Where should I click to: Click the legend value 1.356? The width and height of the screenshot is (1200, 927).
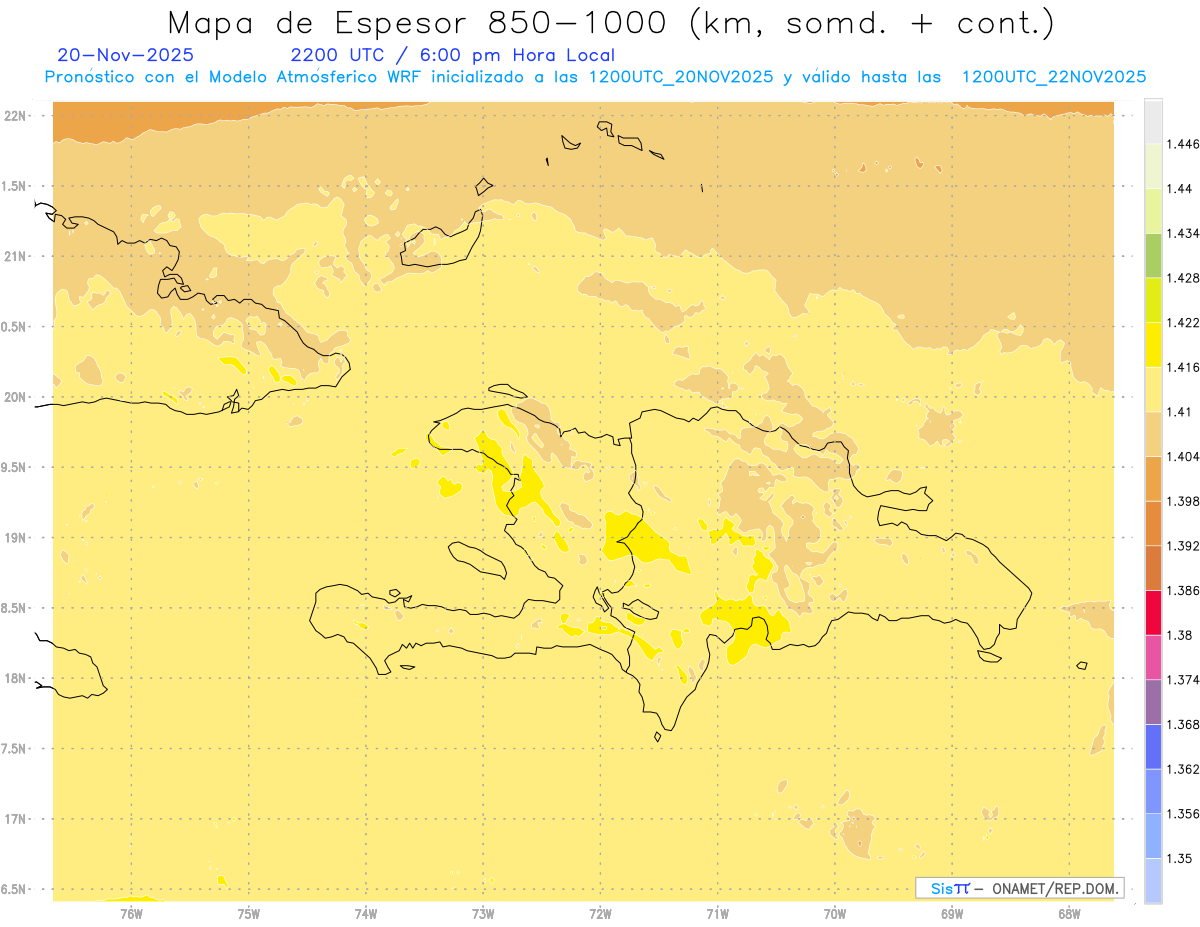coord(1183,814)
